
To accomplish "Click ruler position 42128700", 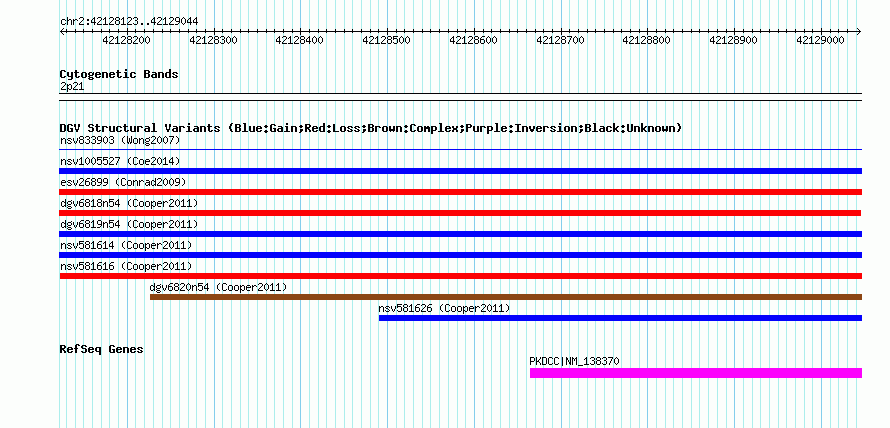I will pos(561,40).
